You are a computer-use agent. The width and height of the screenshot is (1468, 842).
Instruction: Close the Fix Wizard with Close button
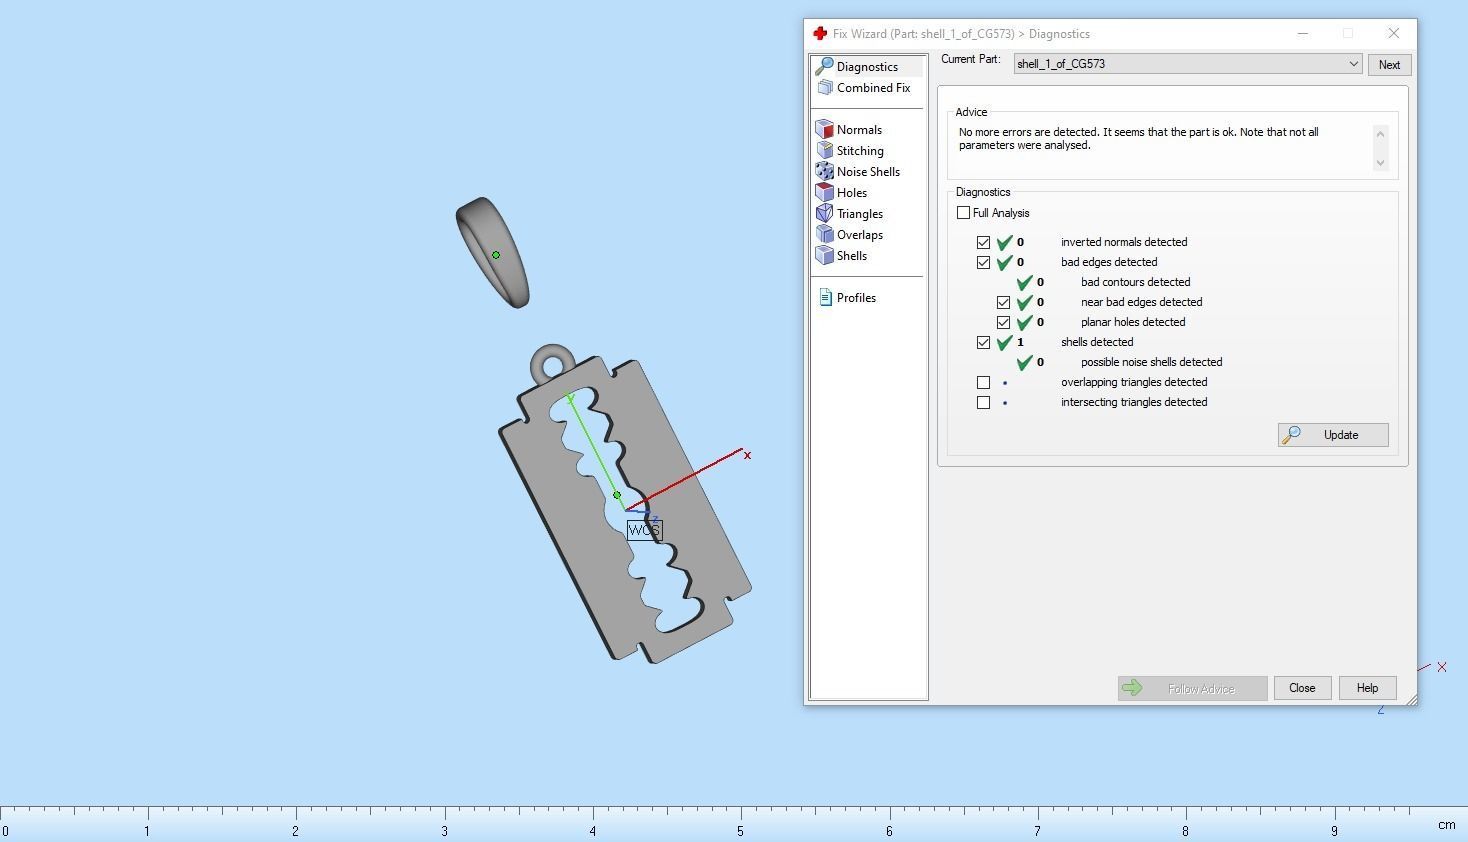click(x=1302, y=688)
